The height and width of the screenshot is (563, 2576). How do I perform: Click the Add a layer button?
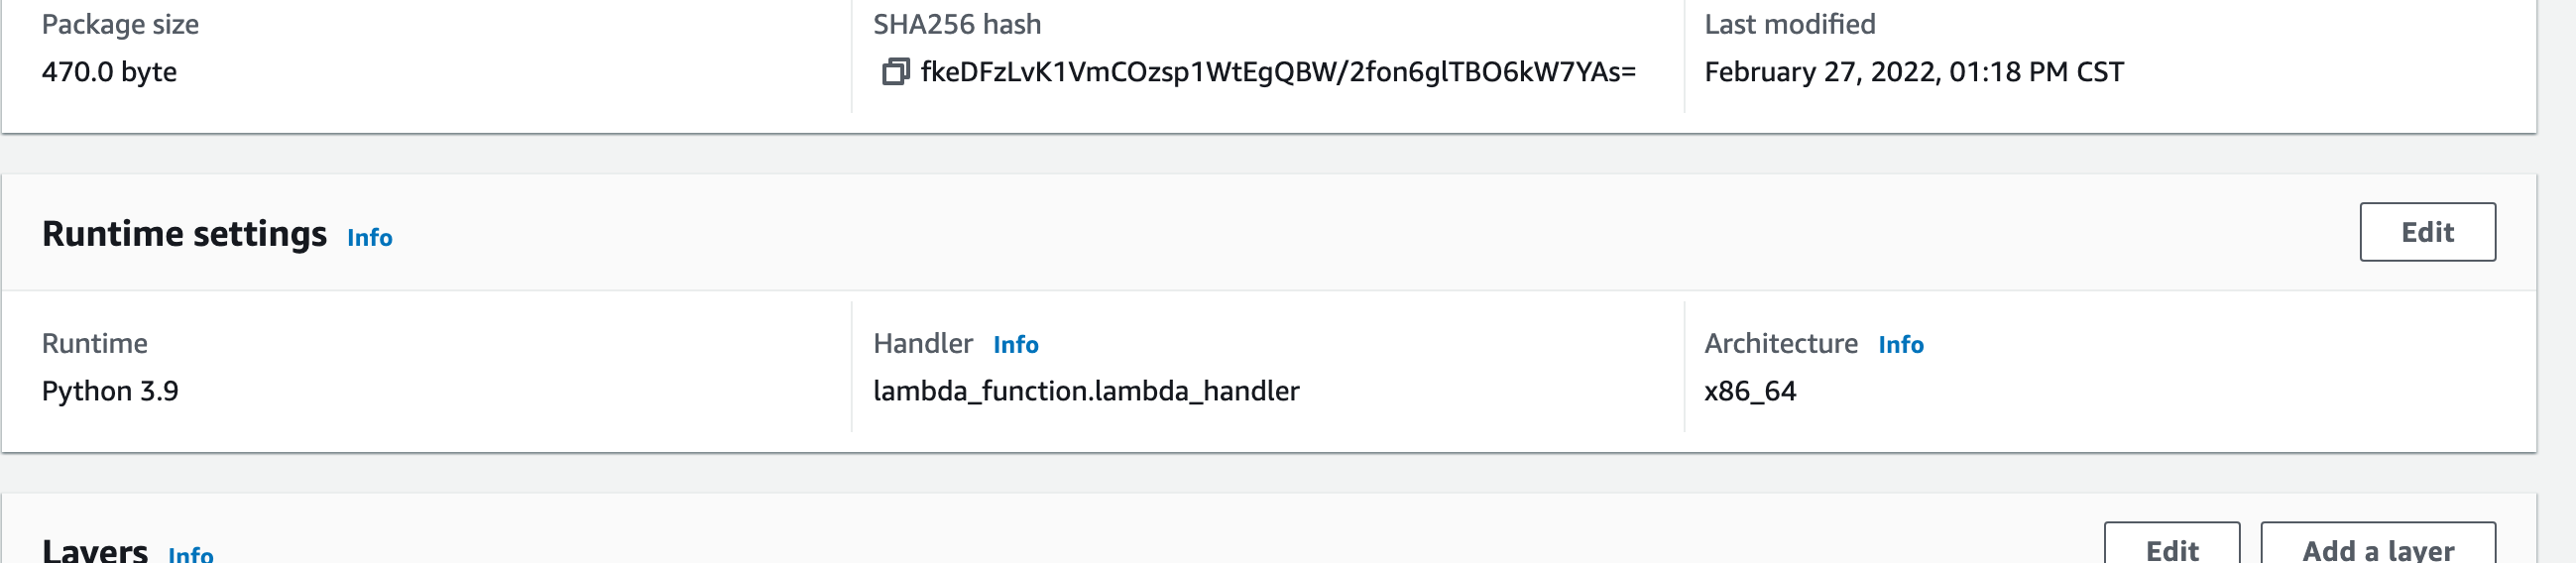point(2377,546)
